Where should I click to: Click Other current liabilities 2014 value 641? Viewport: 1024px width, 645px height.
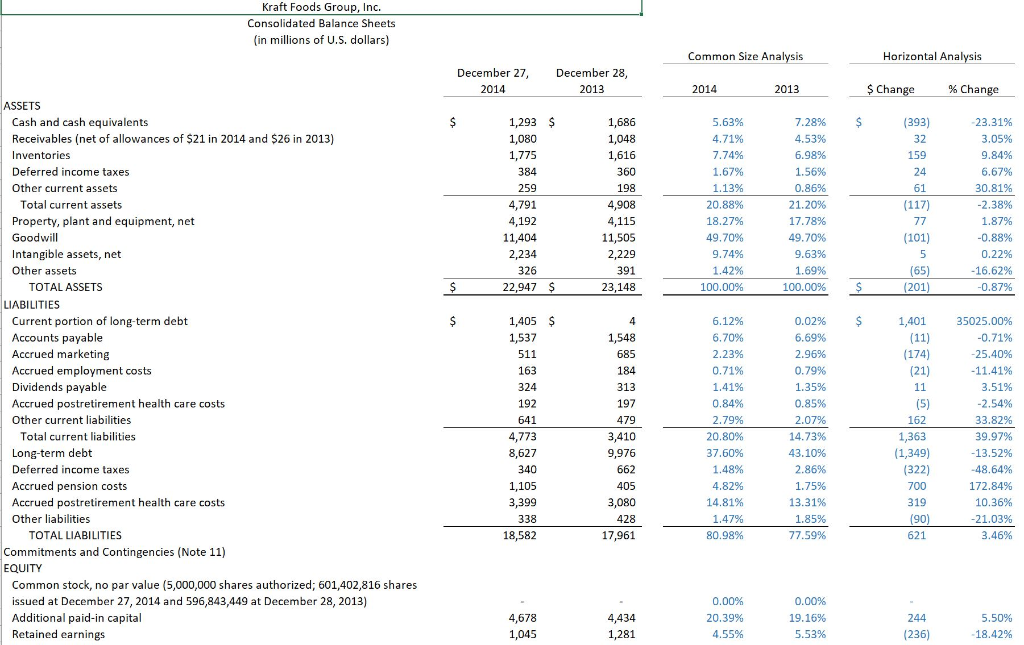[x=526, y=420]
